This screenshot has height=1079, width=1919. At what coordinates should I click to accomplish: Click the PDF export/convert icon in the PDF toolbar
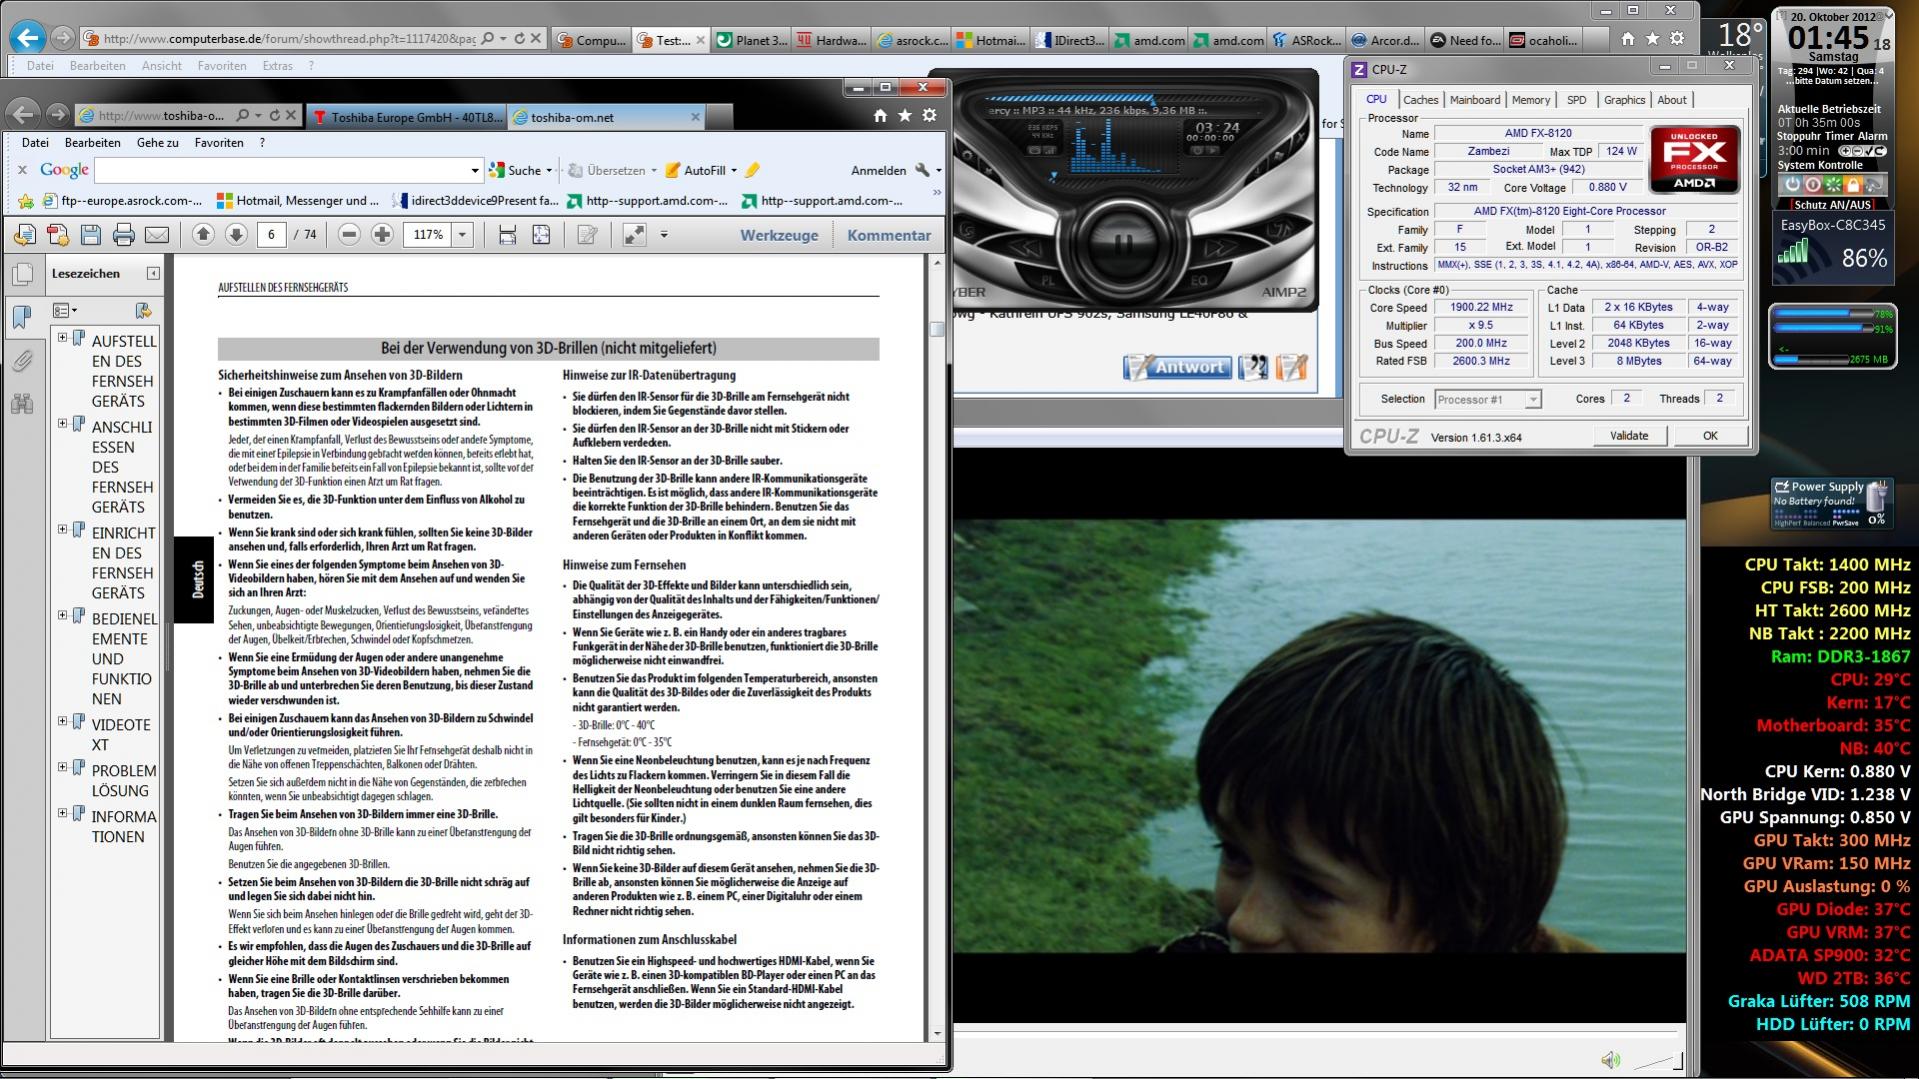[25, 235]
